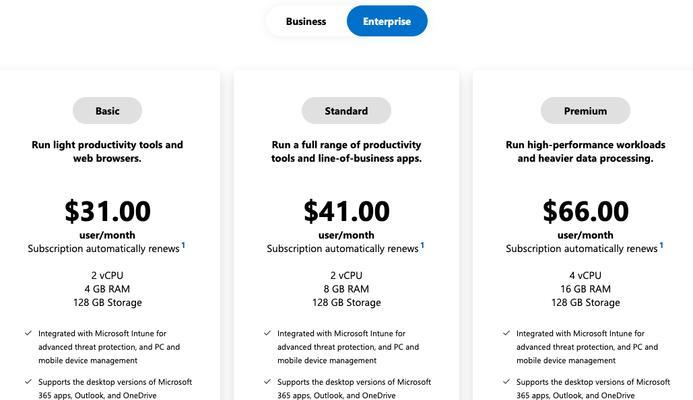Viewport: 693px width, 400px height.
Task: Click the Microsoft 365 apps checkmark in Basic
Action: [x=28, y=381]
